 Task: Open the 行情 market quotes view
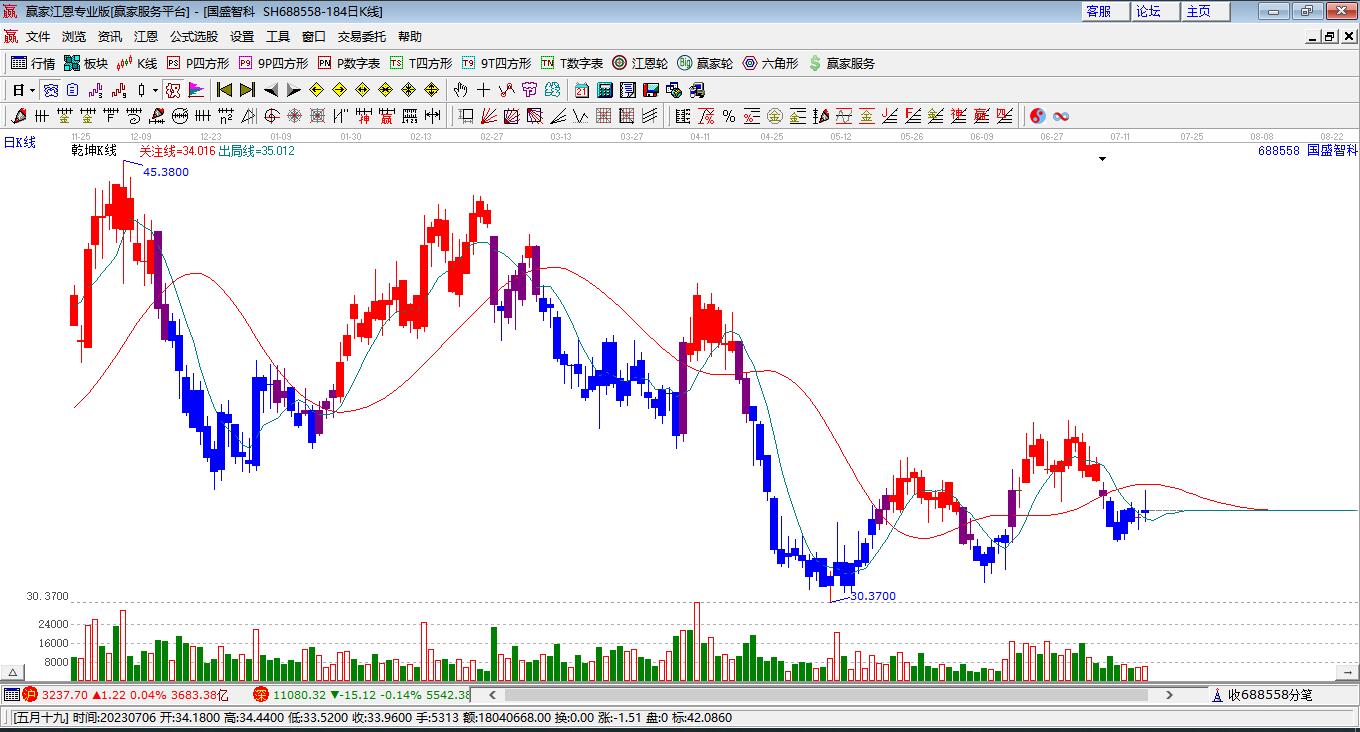point(33,63)
